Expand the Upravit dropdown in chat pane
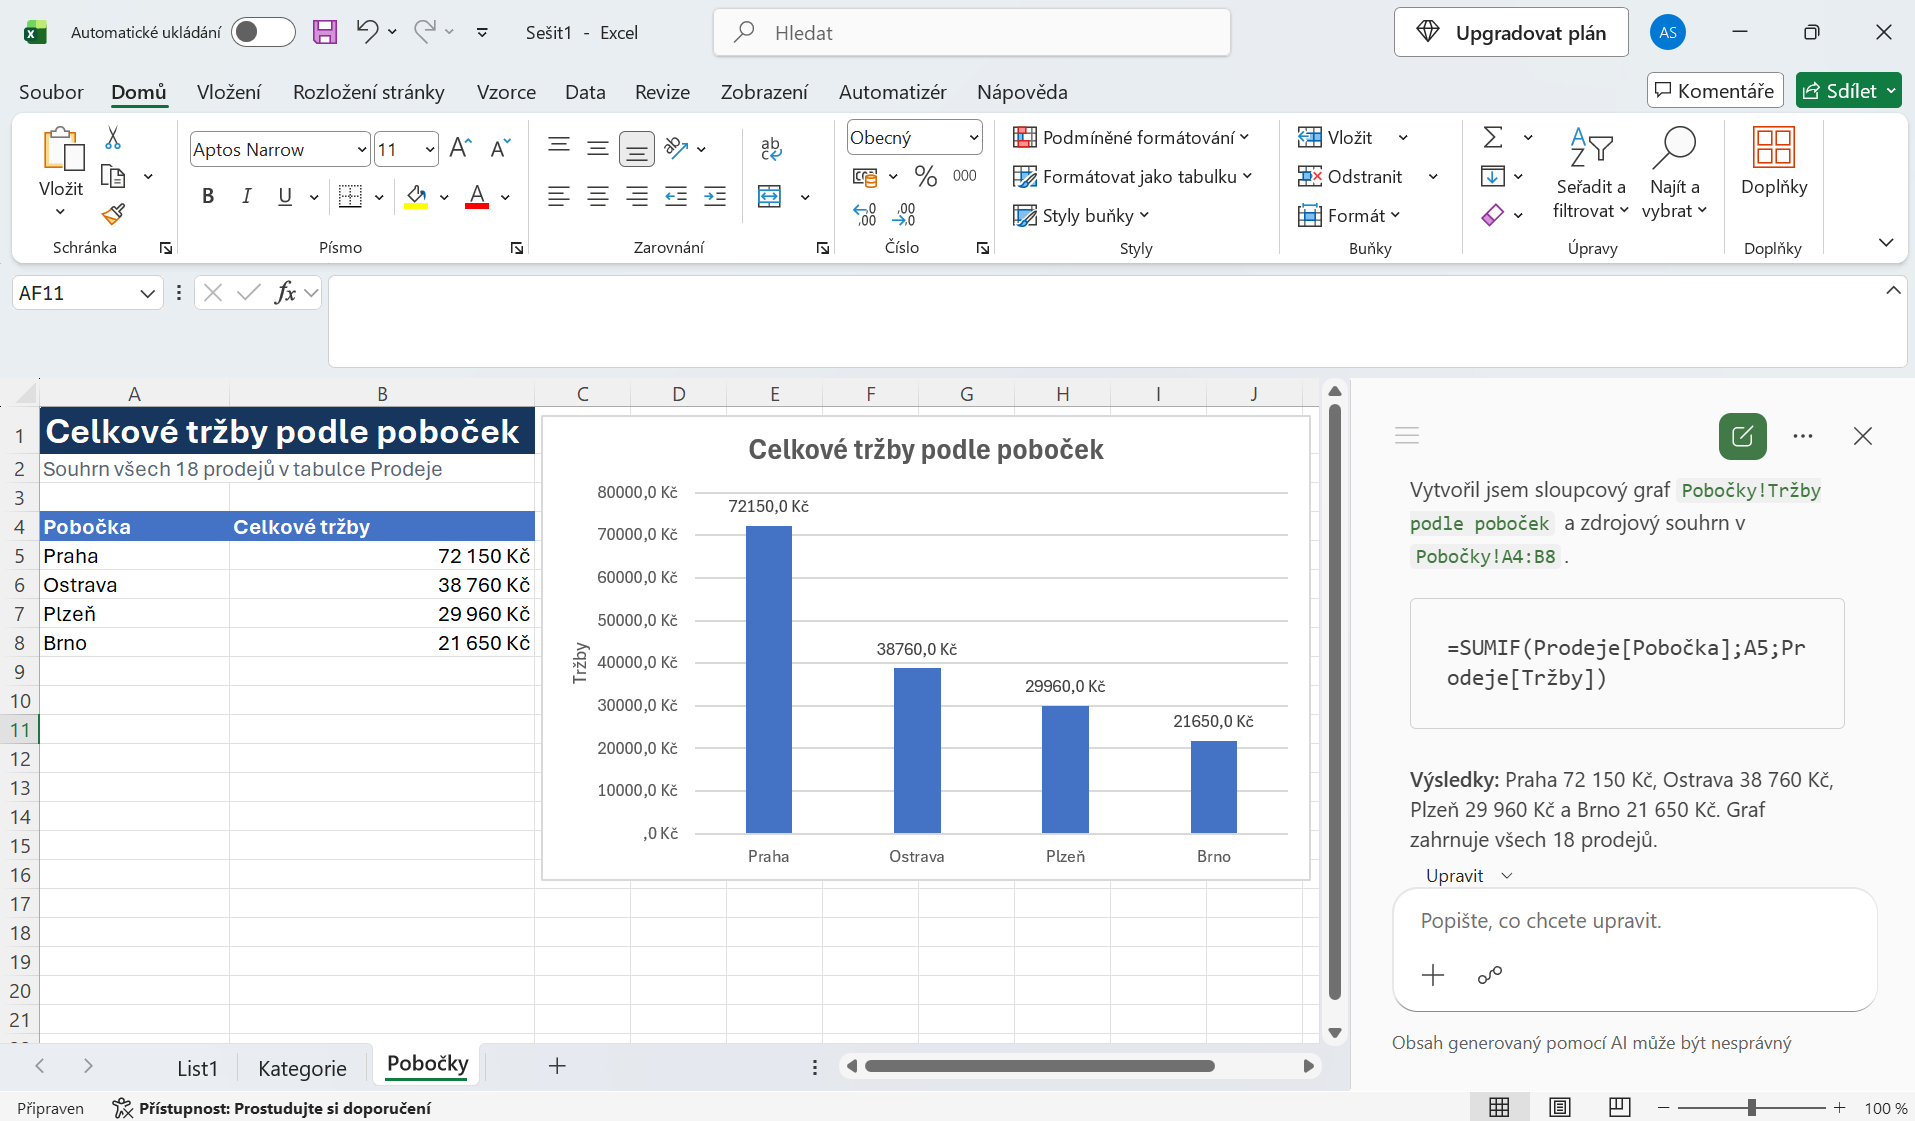1915x1121 pixels. (x=1469, y=875)
